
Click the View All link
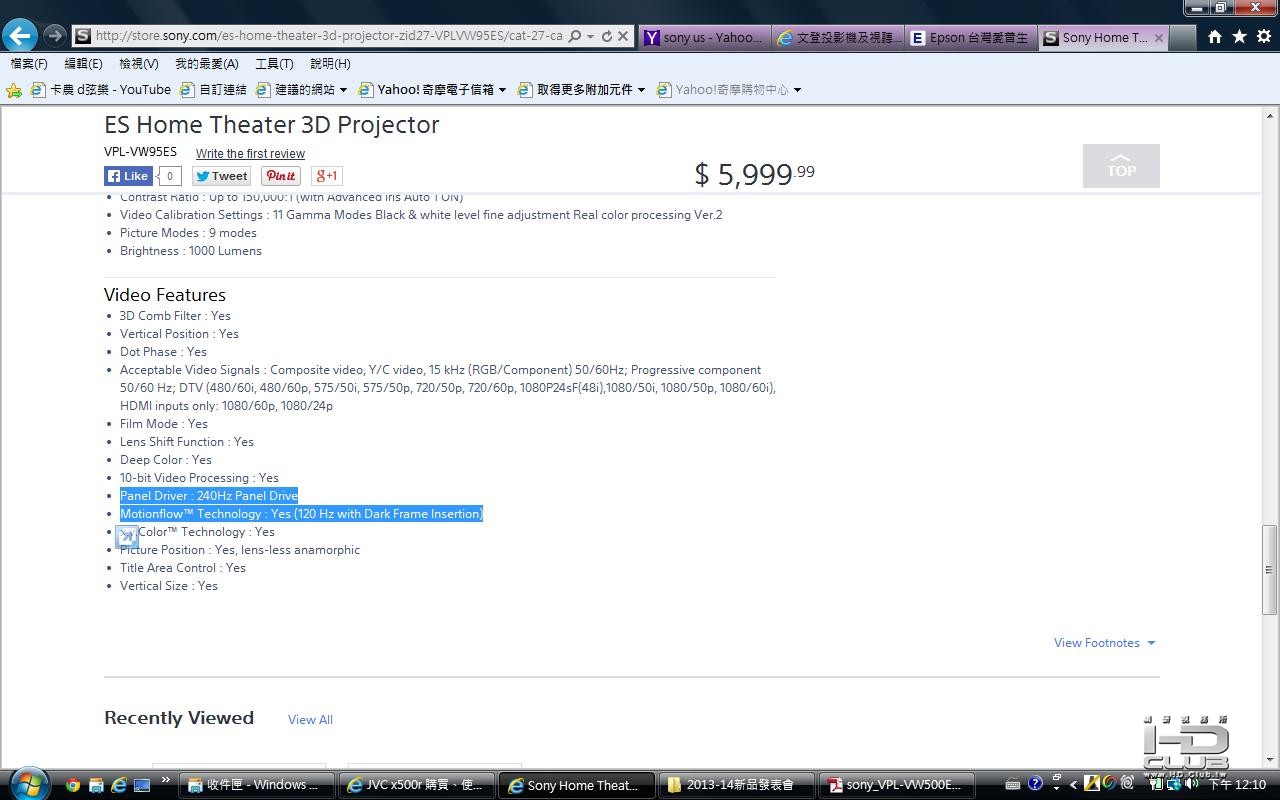click(x=310, y=719)
